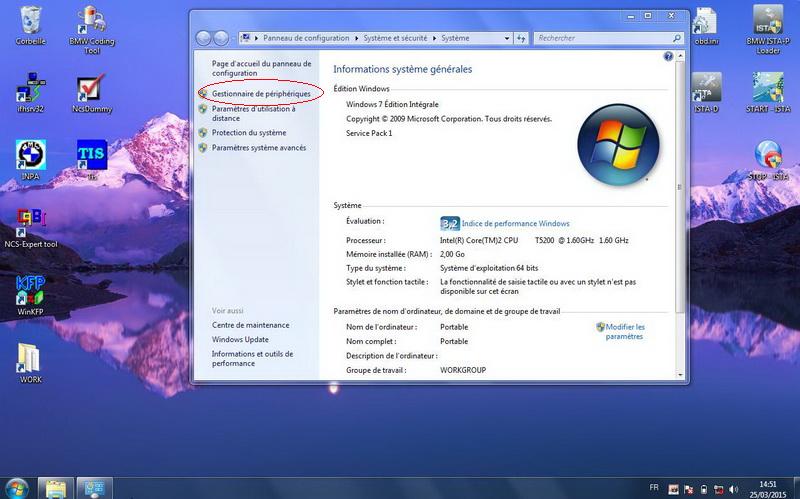Select the WORK folder shortcut

[31, 362]
